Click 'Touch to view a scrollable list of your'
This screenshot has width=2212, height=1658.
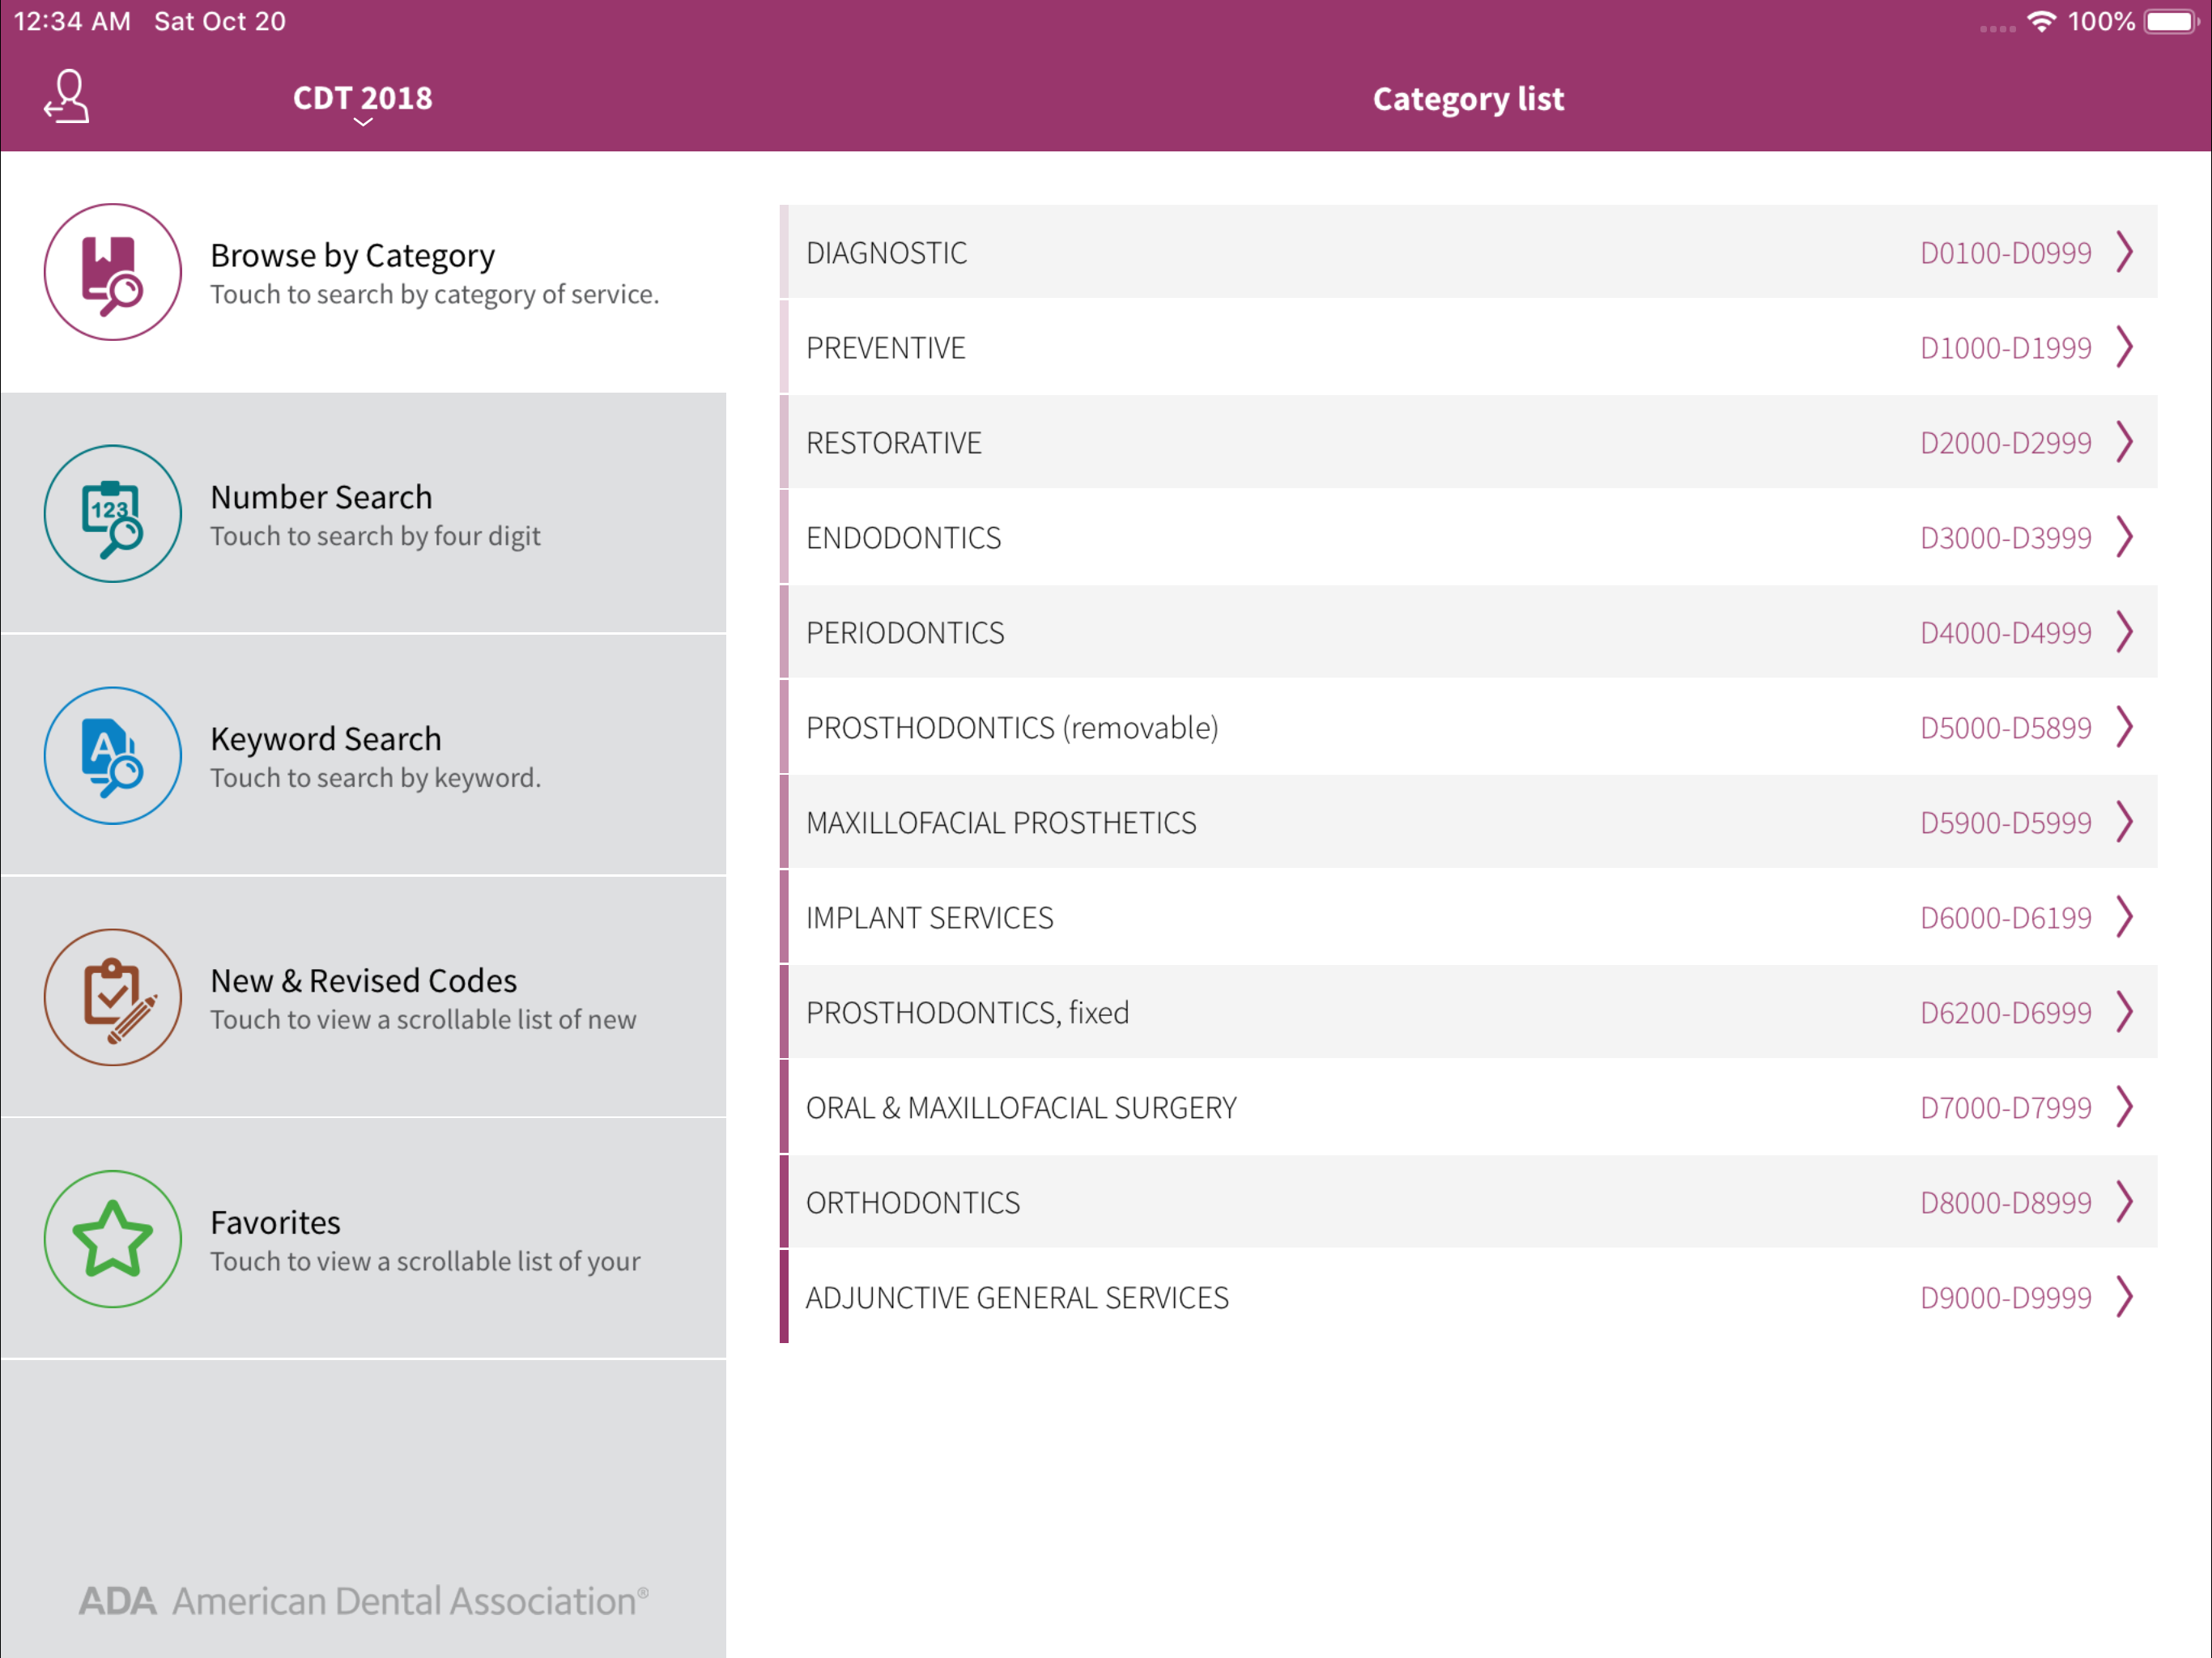click(x=426, y=1262)
